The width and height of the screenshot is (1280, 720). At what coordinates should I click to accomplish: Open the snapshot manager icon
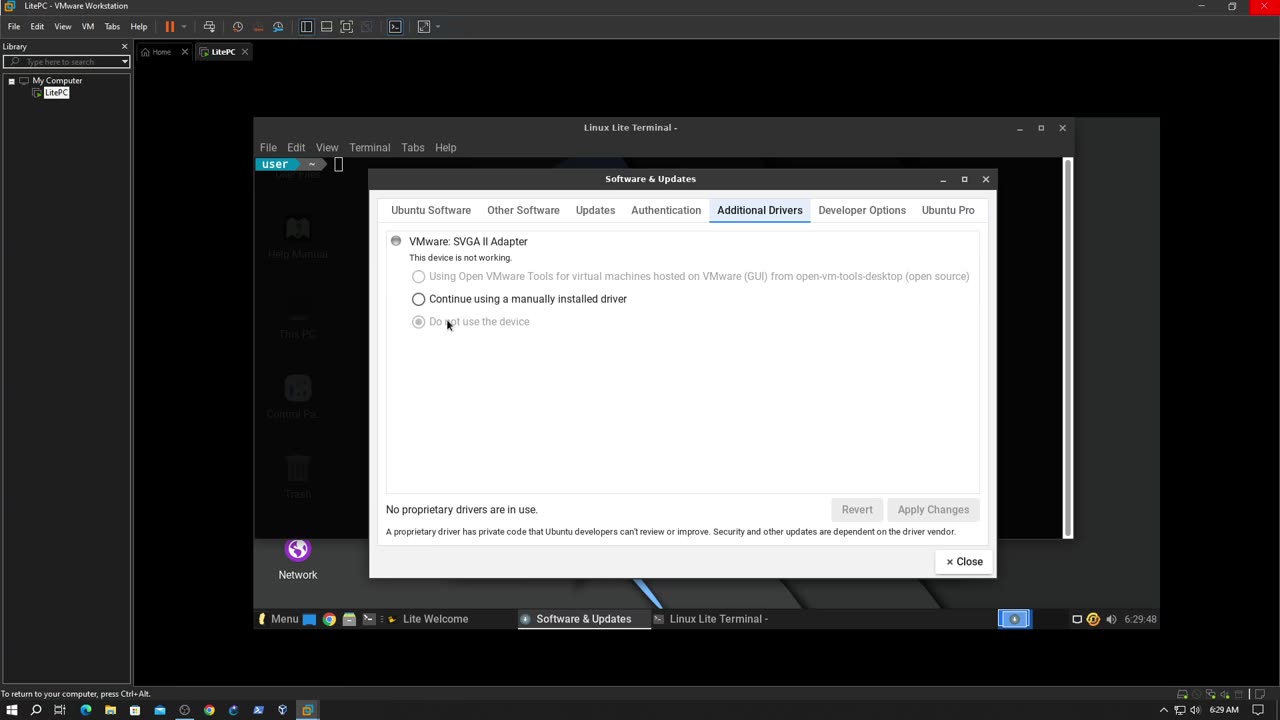[x=278, y=27]
